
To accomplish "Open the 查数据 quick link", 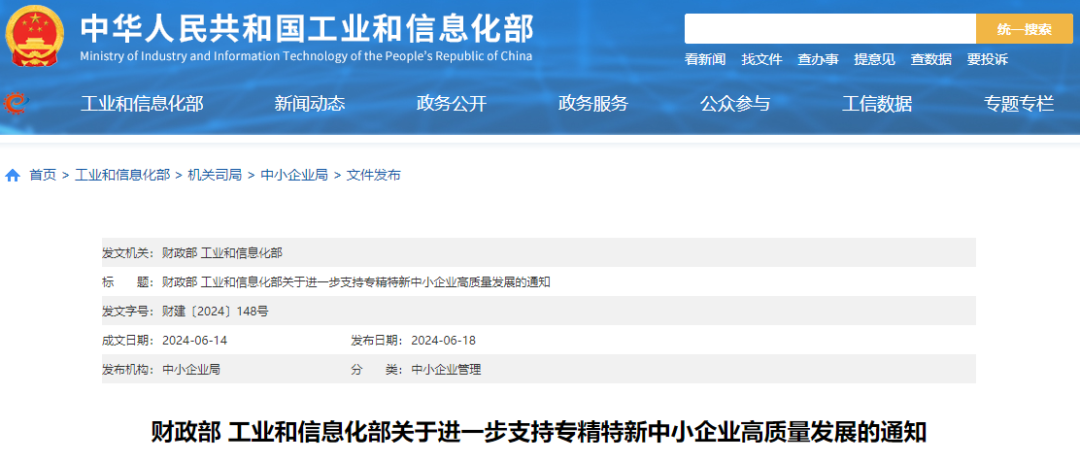I will coord(930,60).
